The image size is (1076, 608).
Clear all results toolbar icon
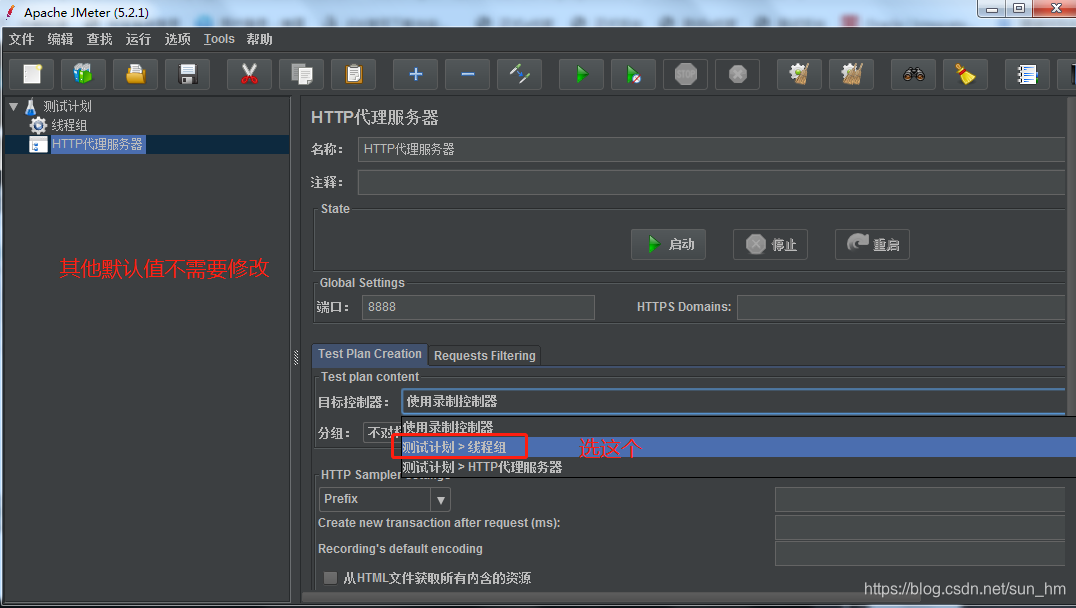(x=852, y=74)
